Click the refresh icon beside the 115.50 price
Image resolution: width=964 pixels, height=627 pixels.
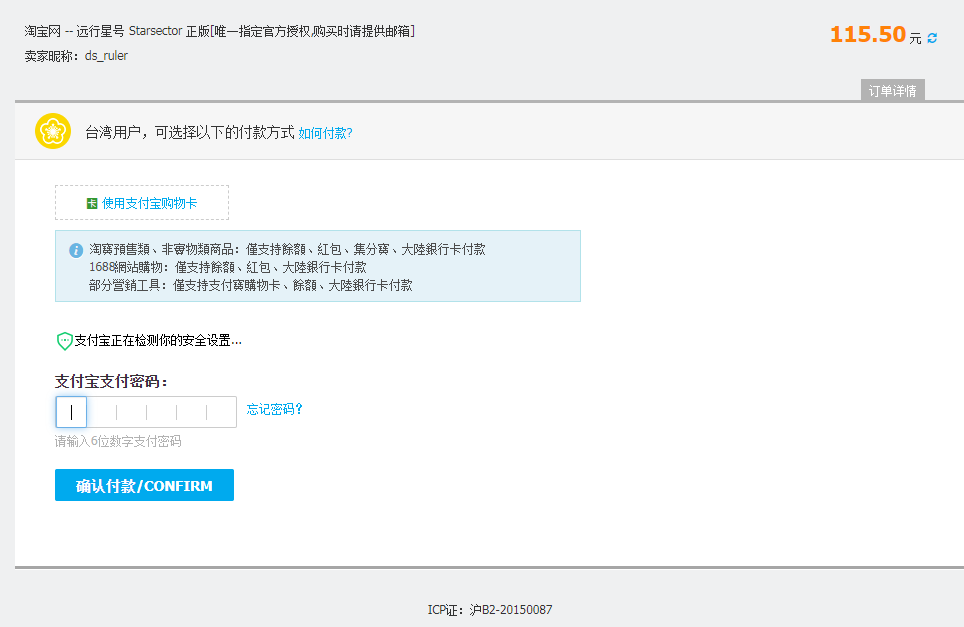click(932, 38)
